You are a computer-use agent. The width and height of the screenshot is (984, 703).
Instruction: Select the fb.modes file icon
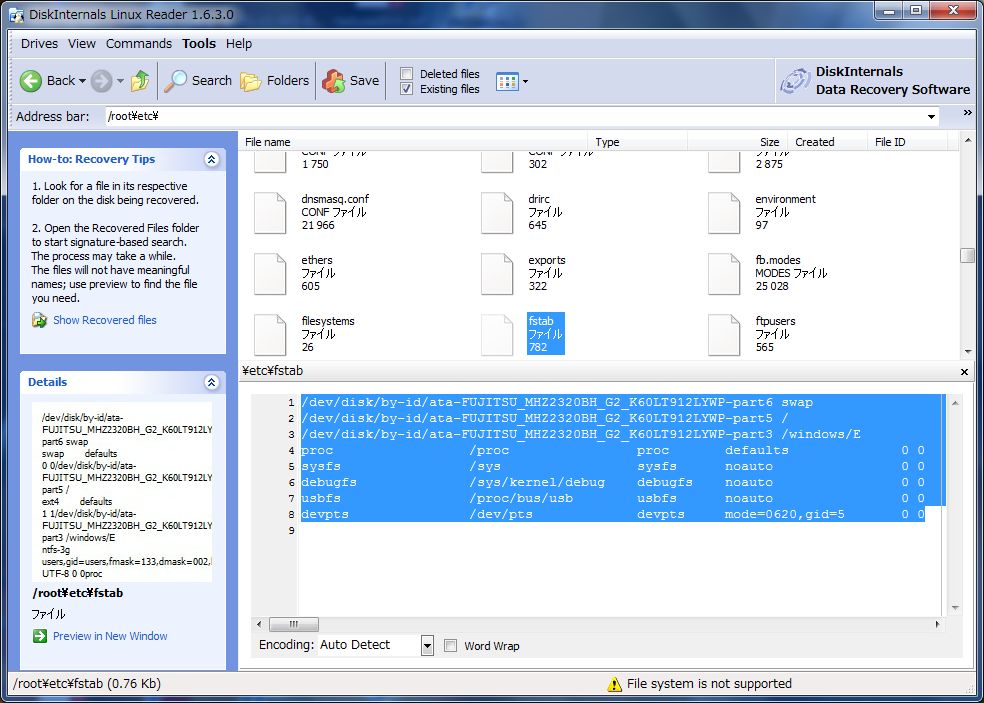724,274
